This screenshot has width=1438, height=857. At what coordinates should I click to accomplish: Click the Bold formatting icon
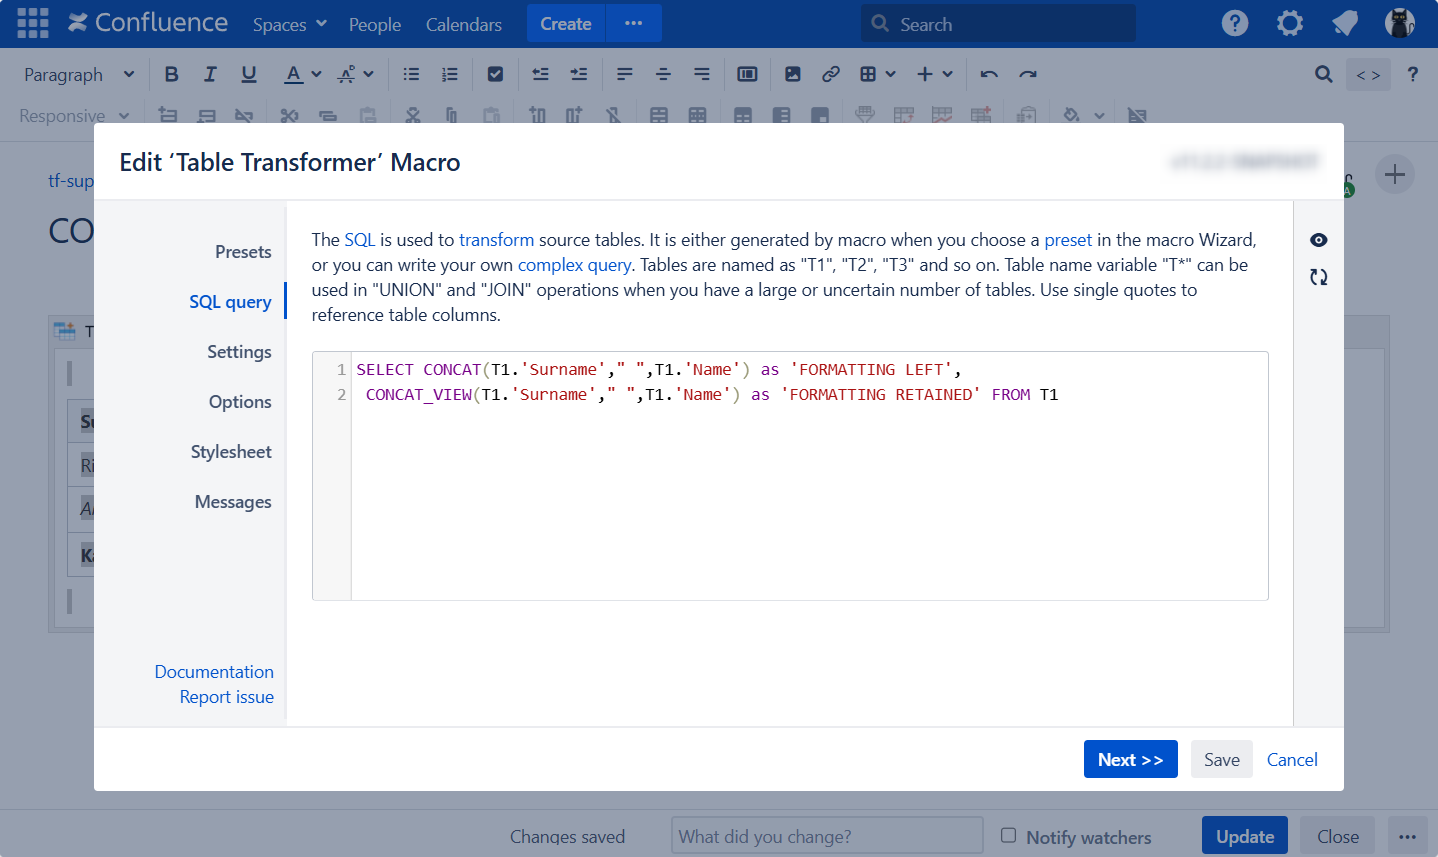pyautogui.click(x=172, y=74)
